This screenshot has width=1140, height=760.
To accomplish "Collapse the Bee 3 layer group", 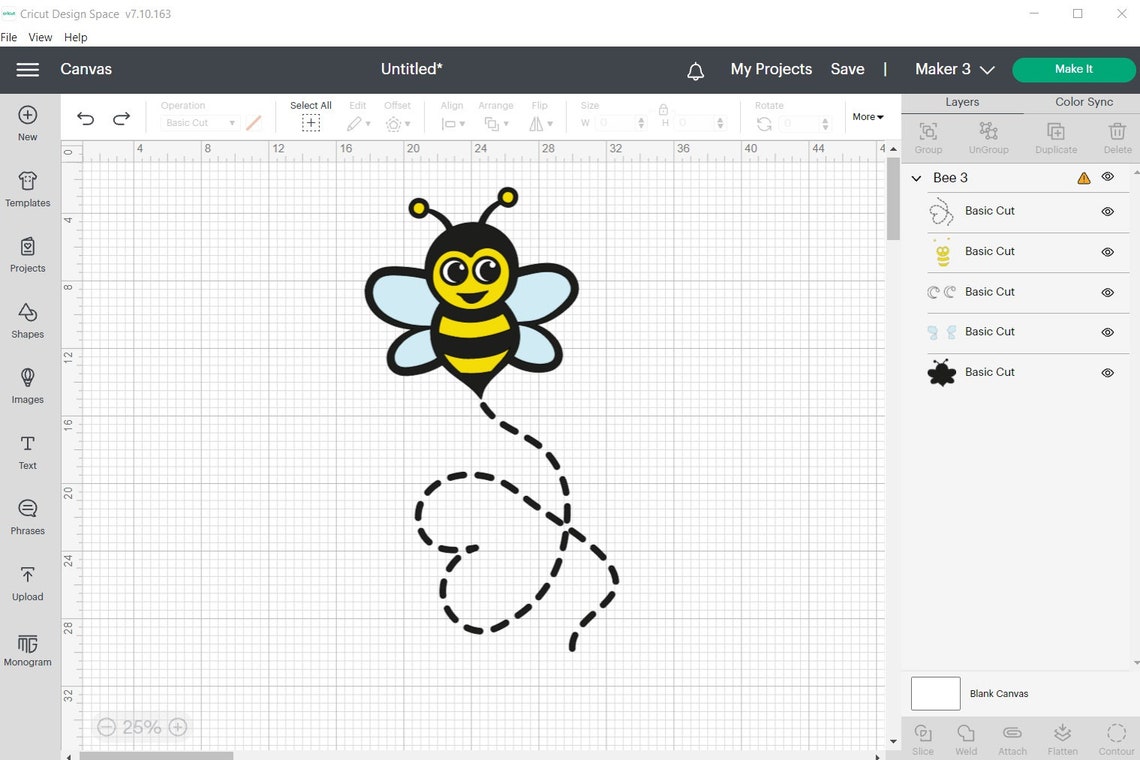I will coord(915,177).
